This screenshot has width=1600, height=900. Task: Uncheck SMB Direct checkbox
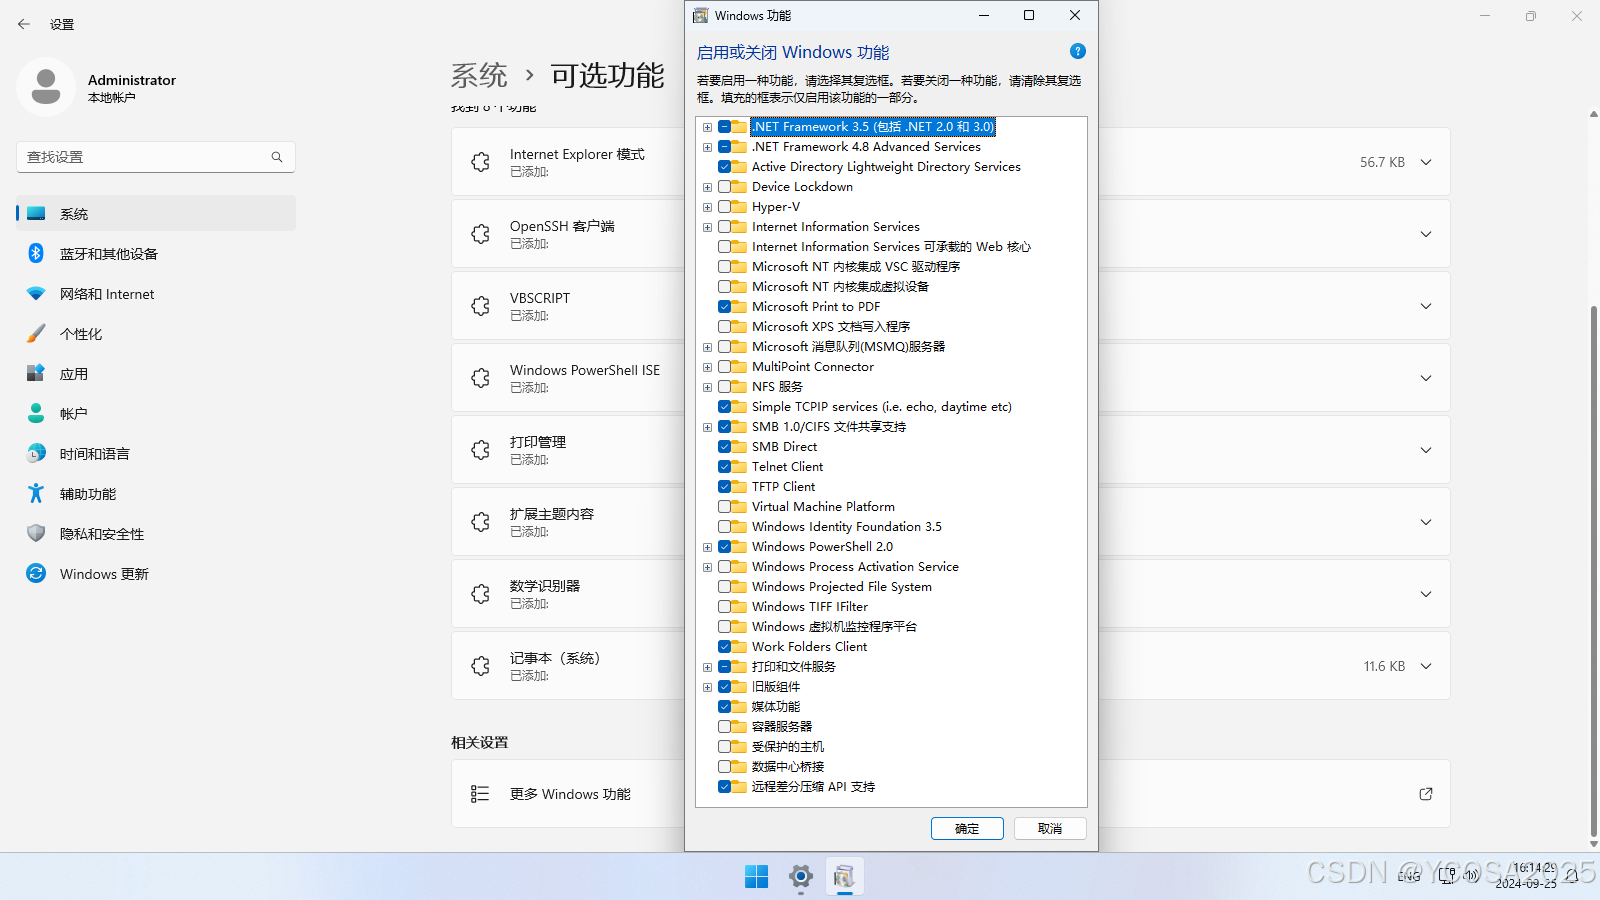click(724, 447)
